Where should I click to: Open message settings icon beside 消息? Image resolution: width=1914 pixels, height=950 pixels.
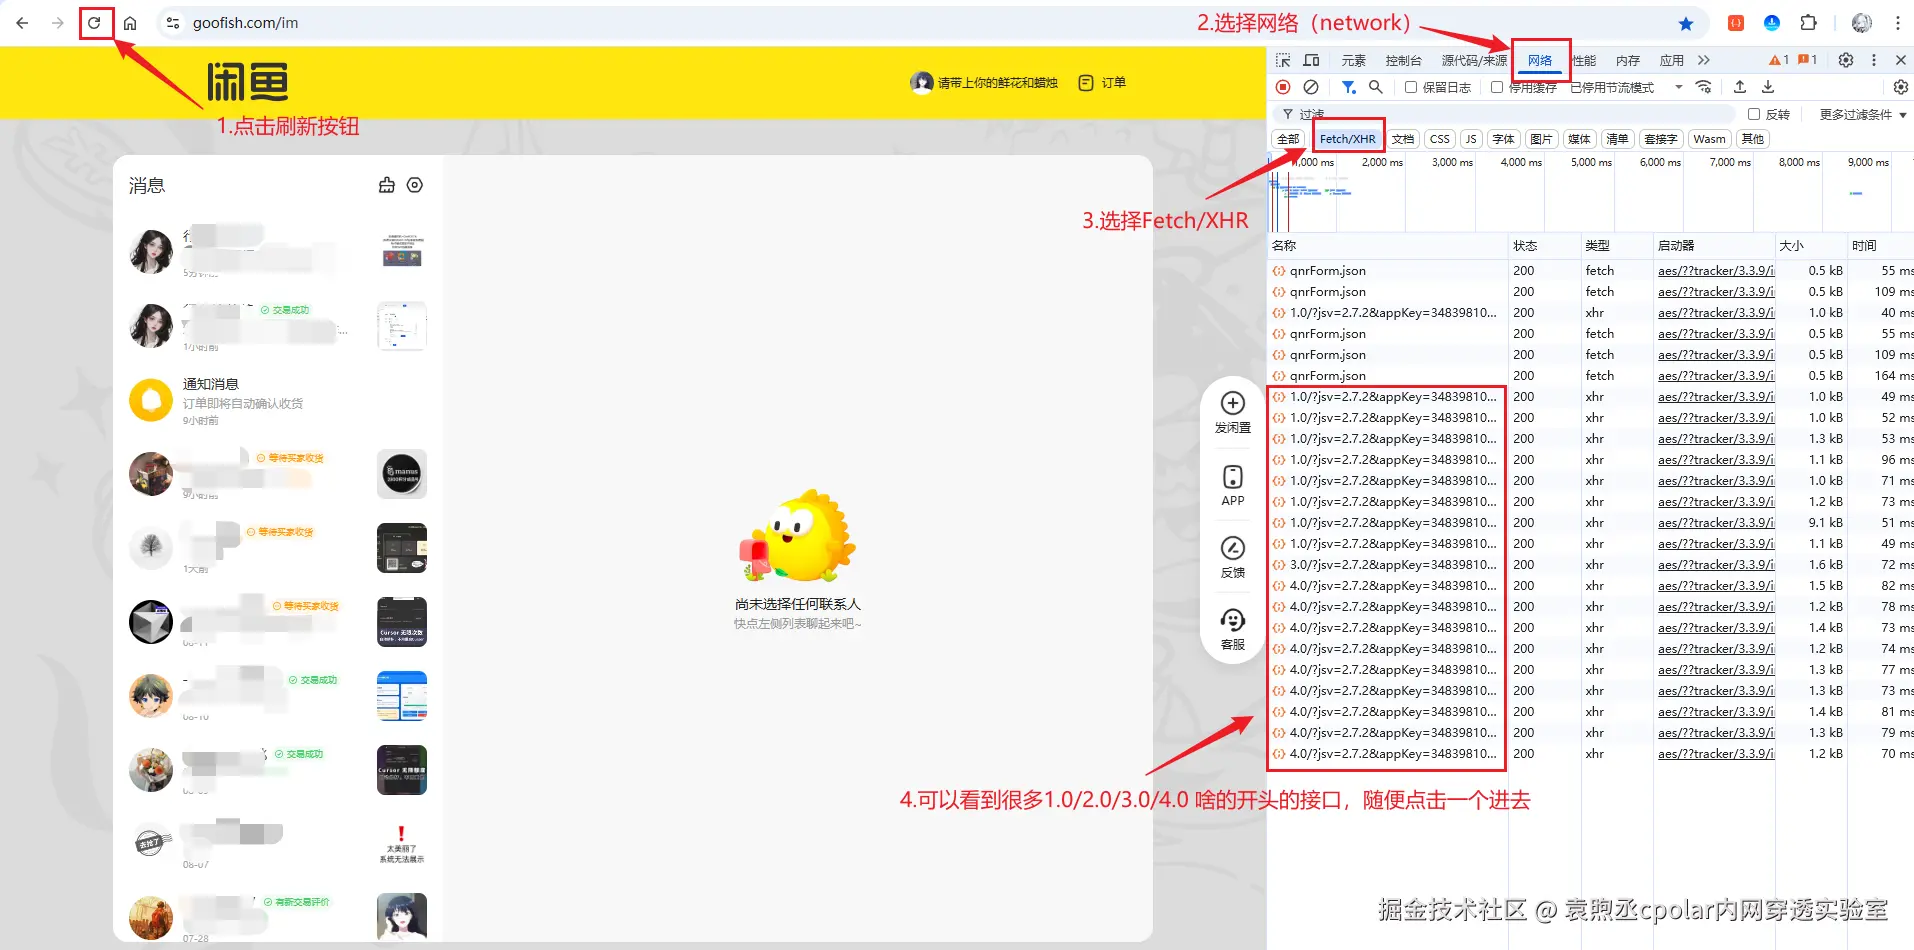click(415, 185)
